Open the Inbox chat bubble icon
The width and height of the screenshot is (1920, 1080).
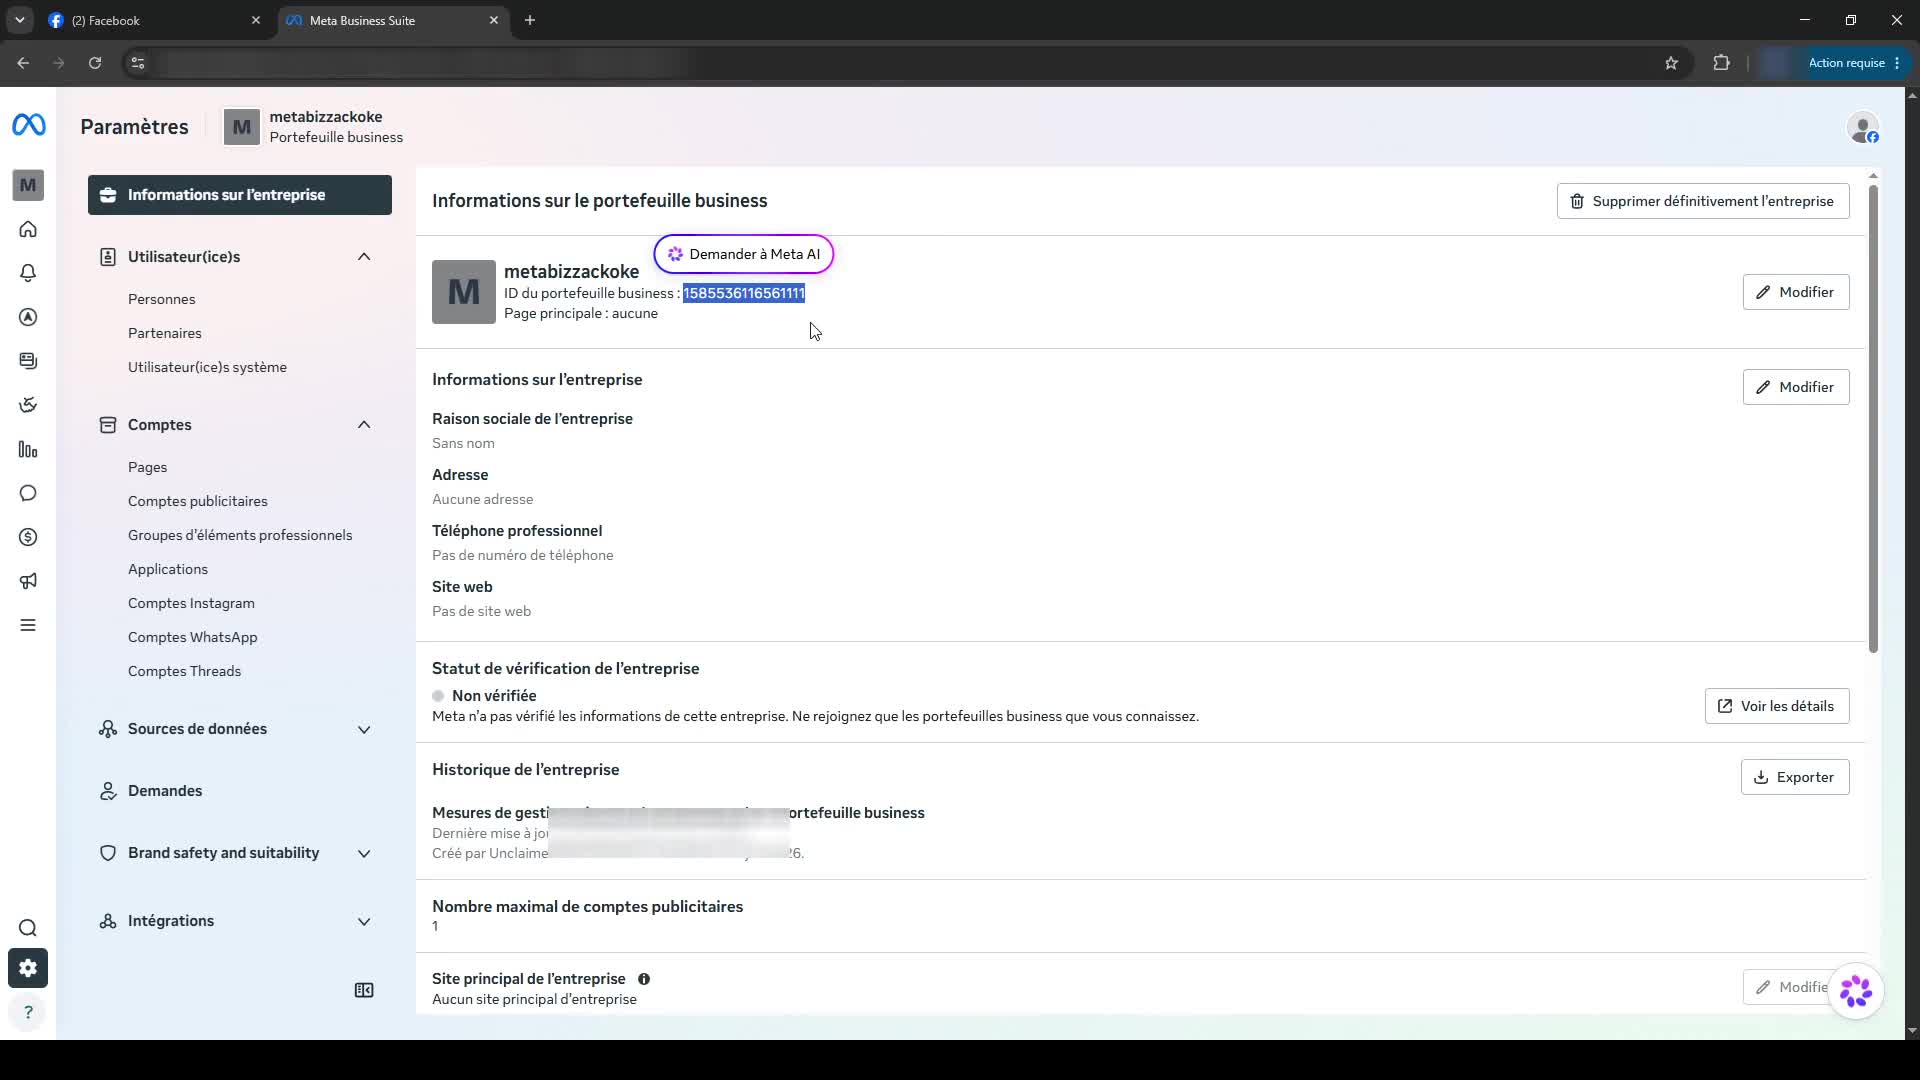coord(28,493)
